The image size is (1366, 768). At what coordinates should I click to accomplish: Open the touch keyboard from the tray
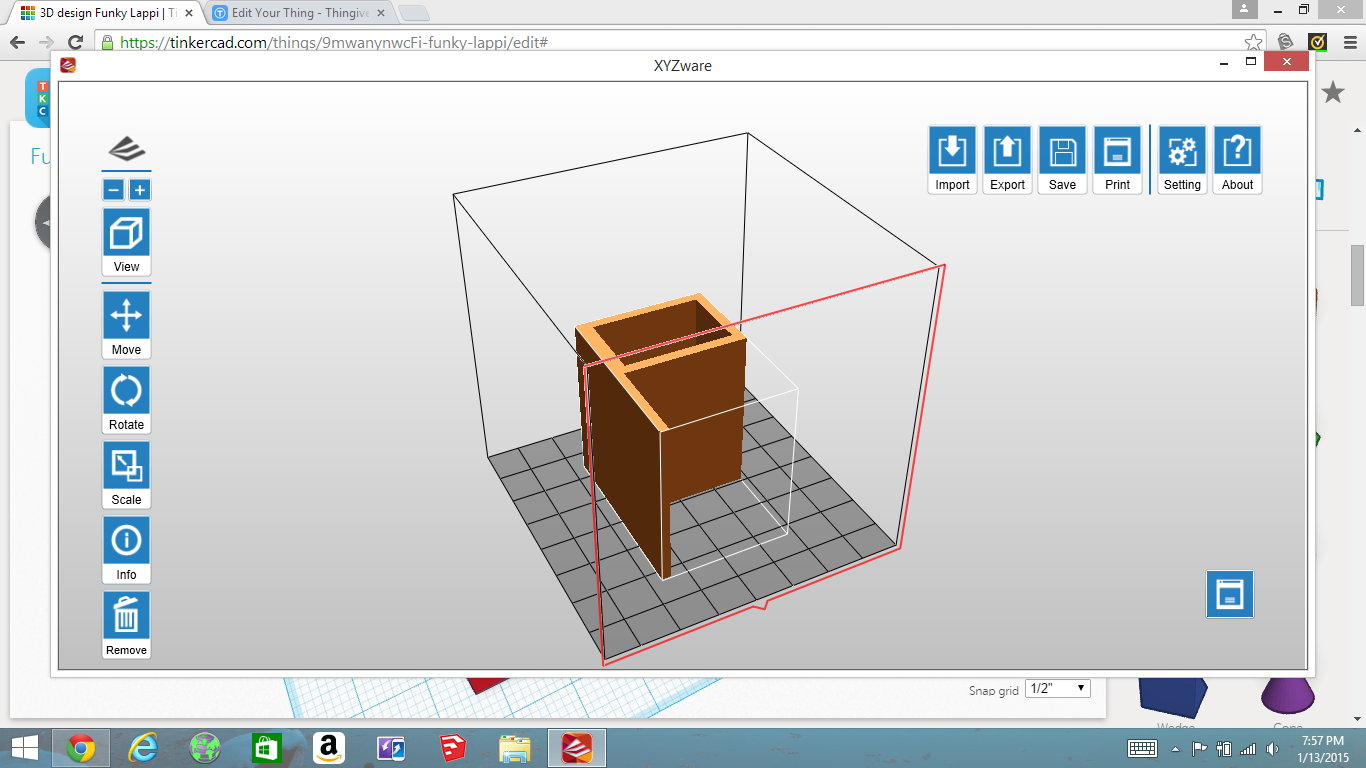1143,748
